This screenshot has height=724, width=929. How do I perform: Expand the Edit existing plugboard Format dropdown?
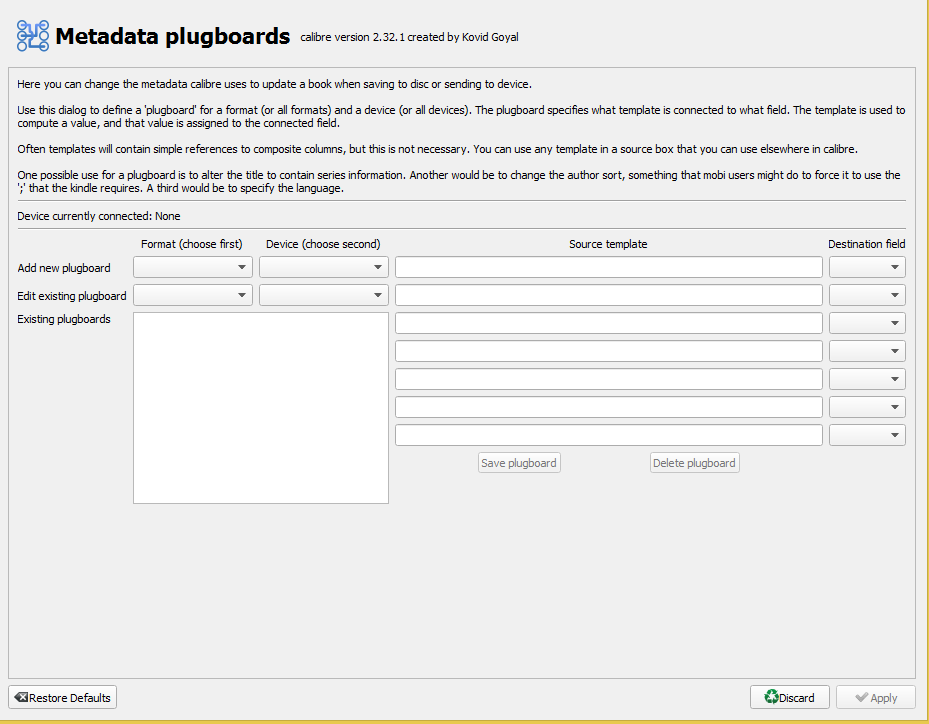pyautogui.click(x=193, y=295)
